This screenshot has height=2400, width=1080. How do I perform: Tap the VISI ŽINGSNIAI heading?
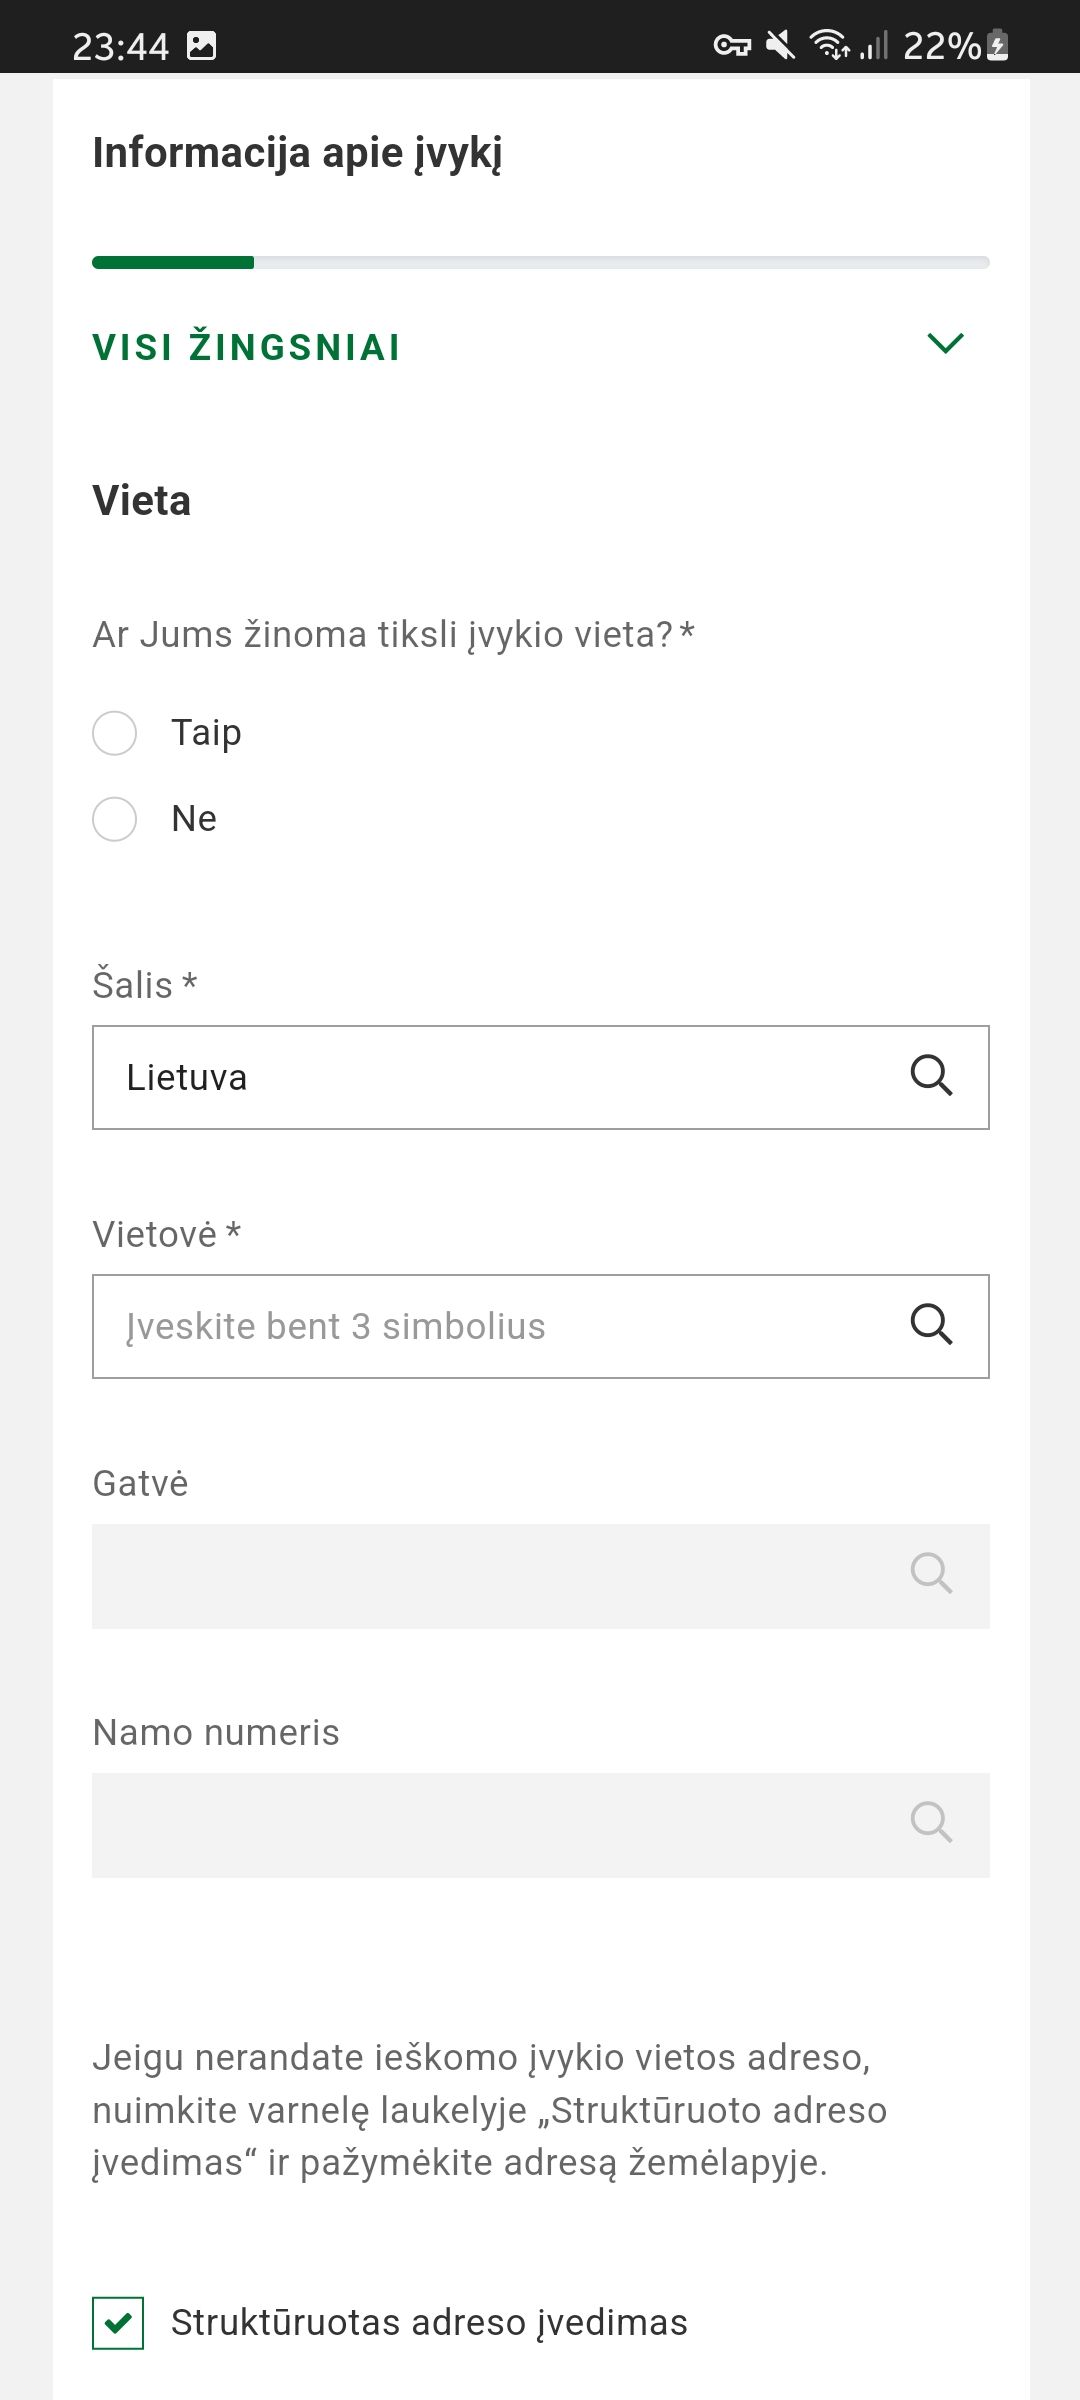click(x=247, y=347)
